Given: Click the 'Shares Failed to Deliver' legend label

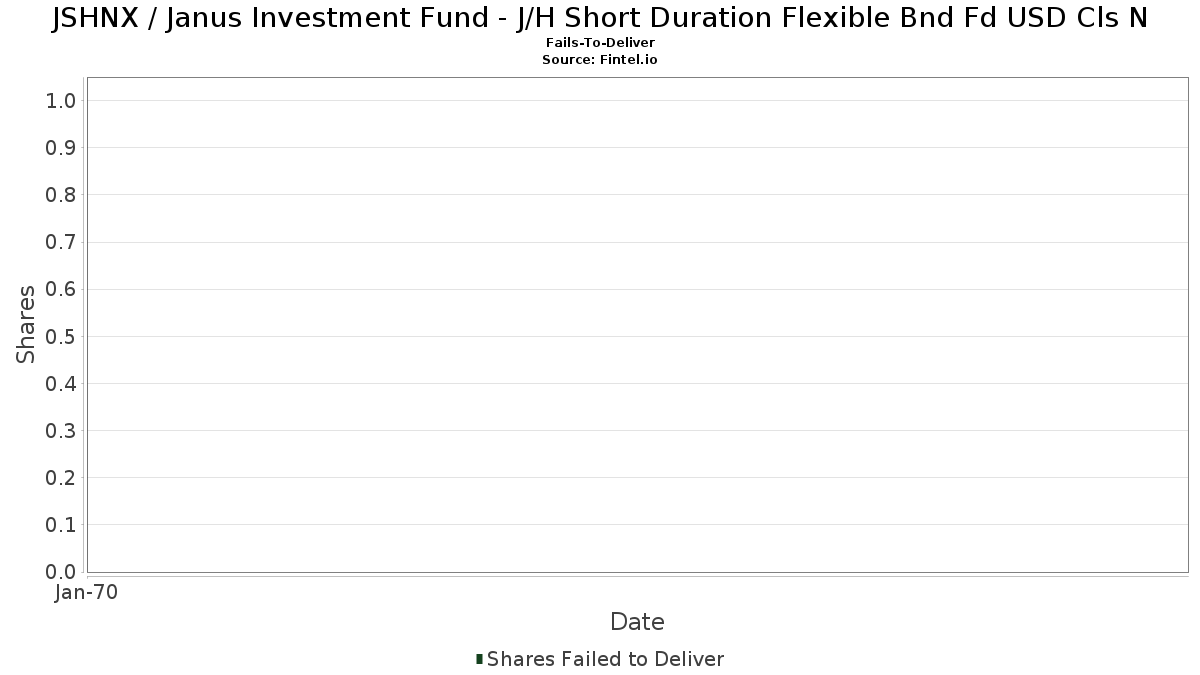Looking at the screenshot, I should [x=605, y=659].
